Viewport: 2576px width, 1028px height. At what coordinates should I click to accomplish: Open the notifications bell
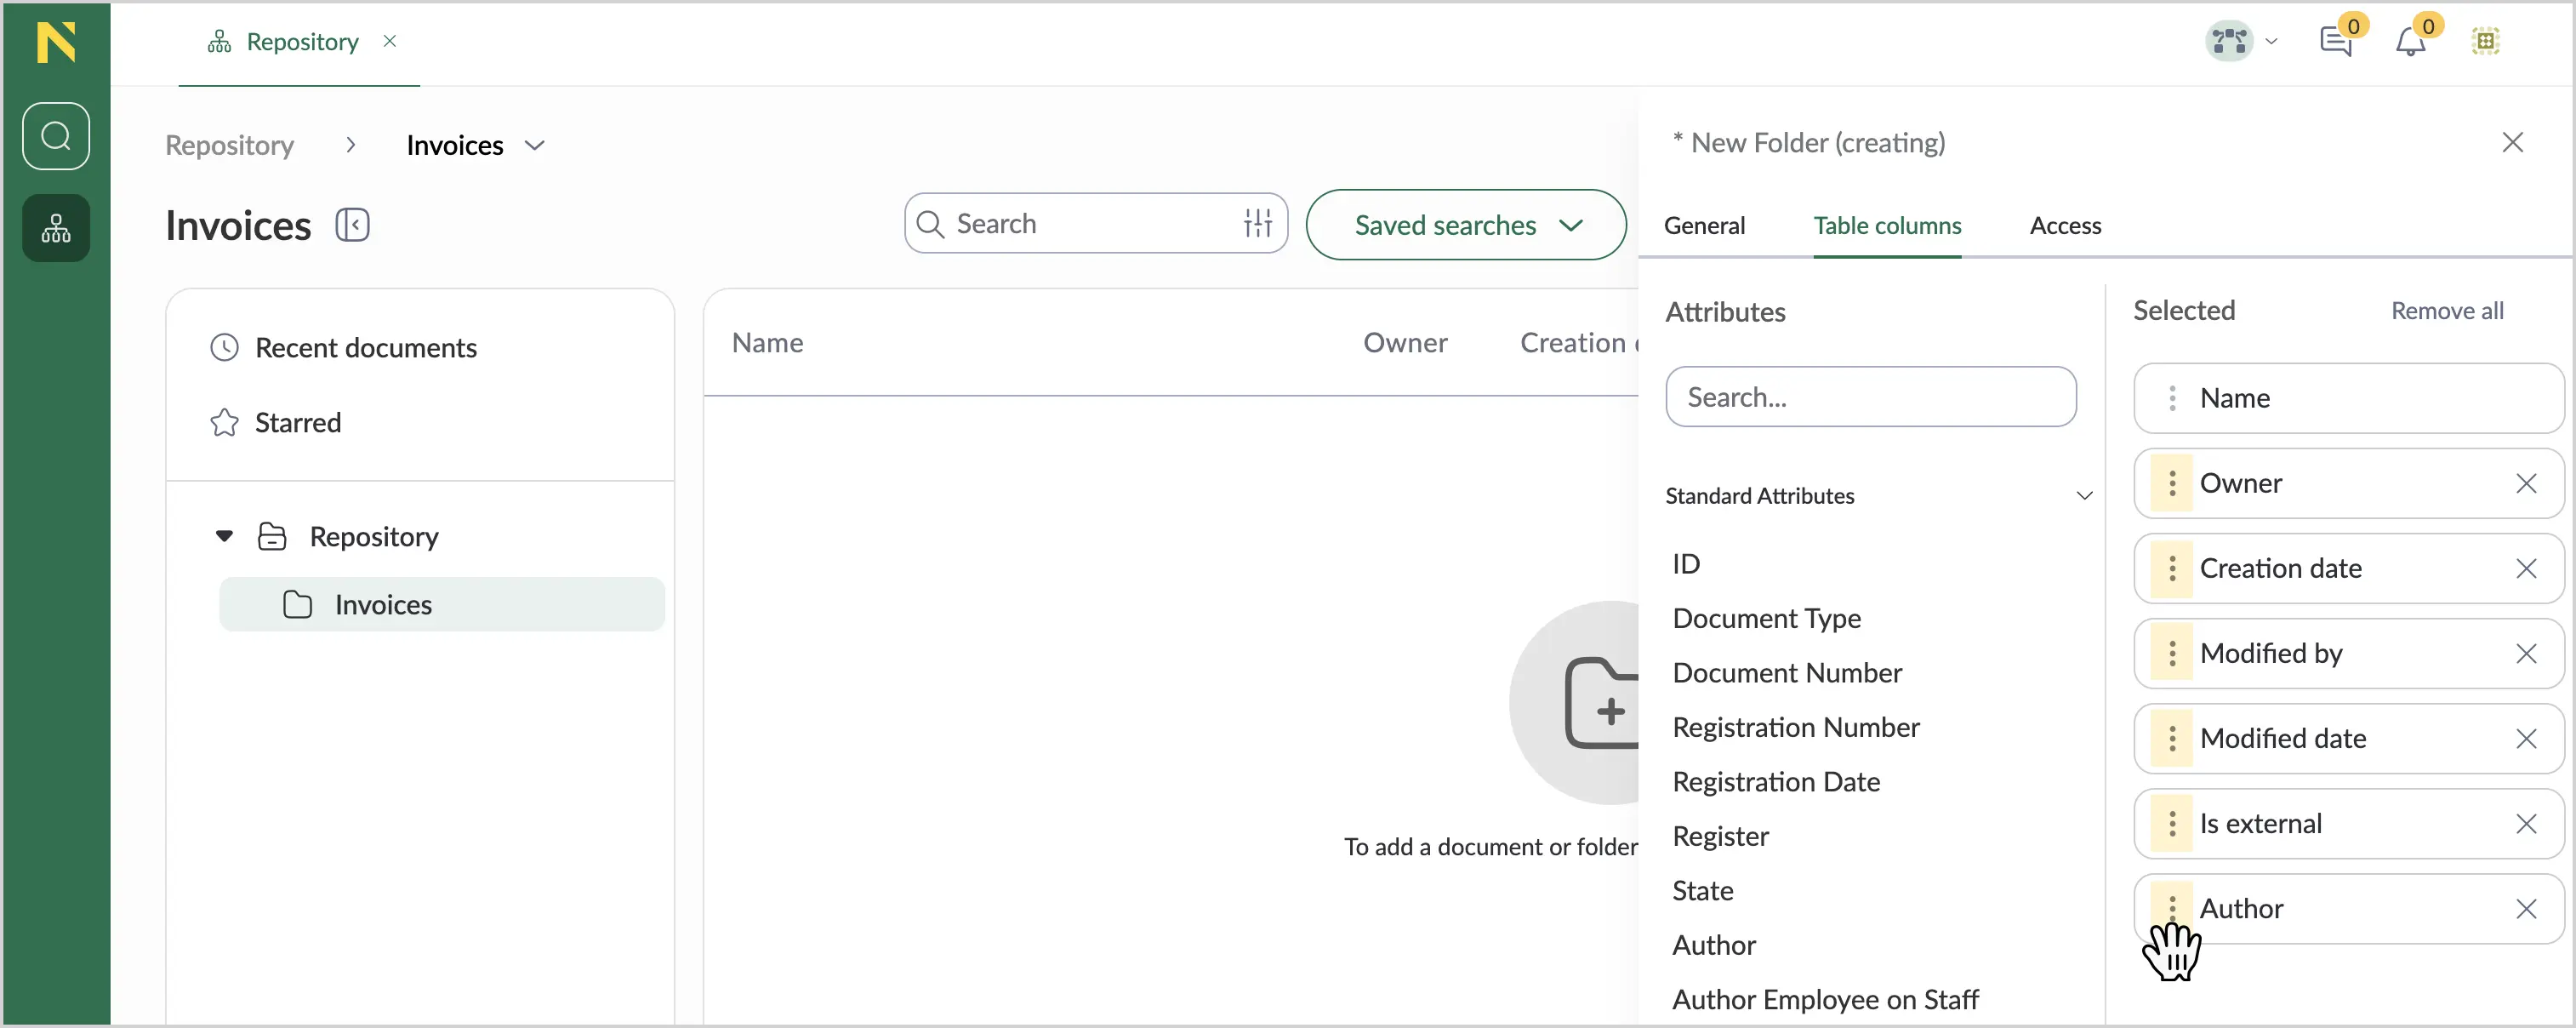click(x=2410, y=41)
